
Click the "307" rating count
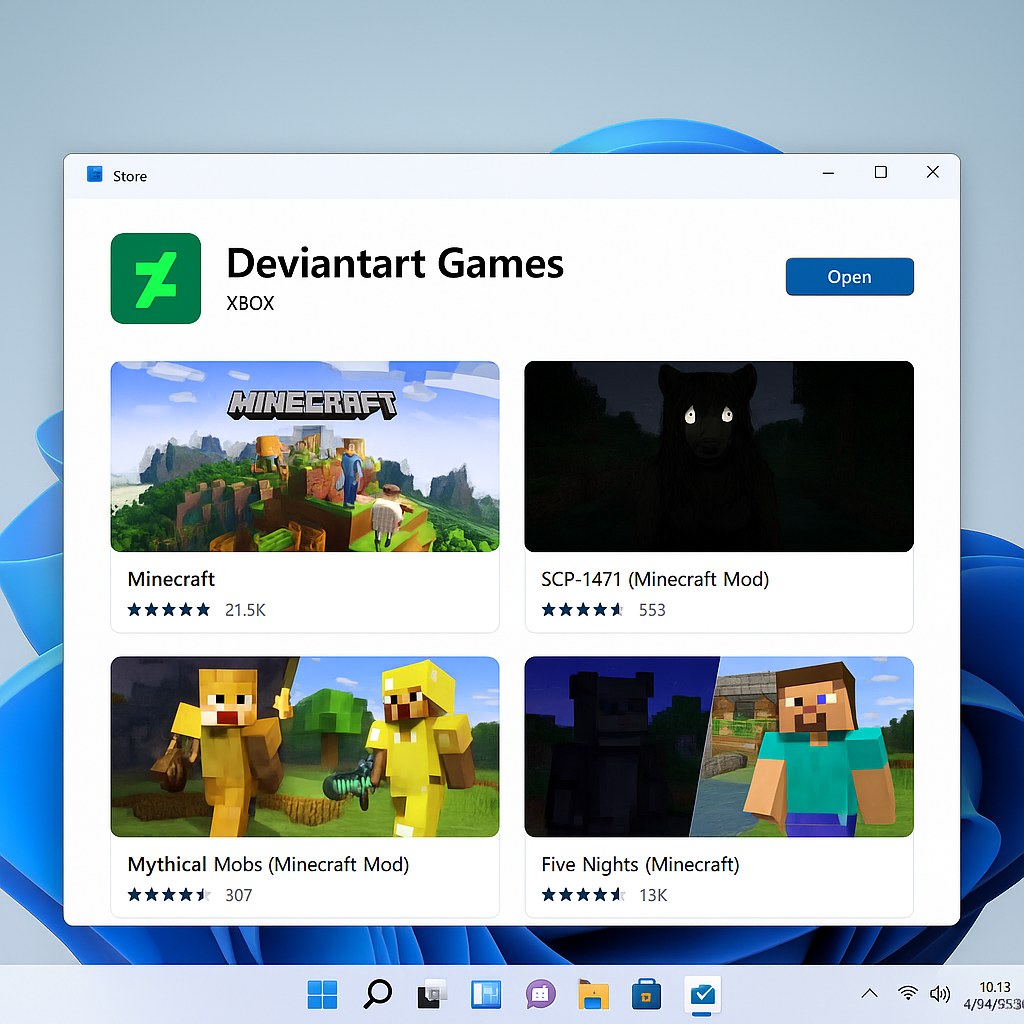238,895
